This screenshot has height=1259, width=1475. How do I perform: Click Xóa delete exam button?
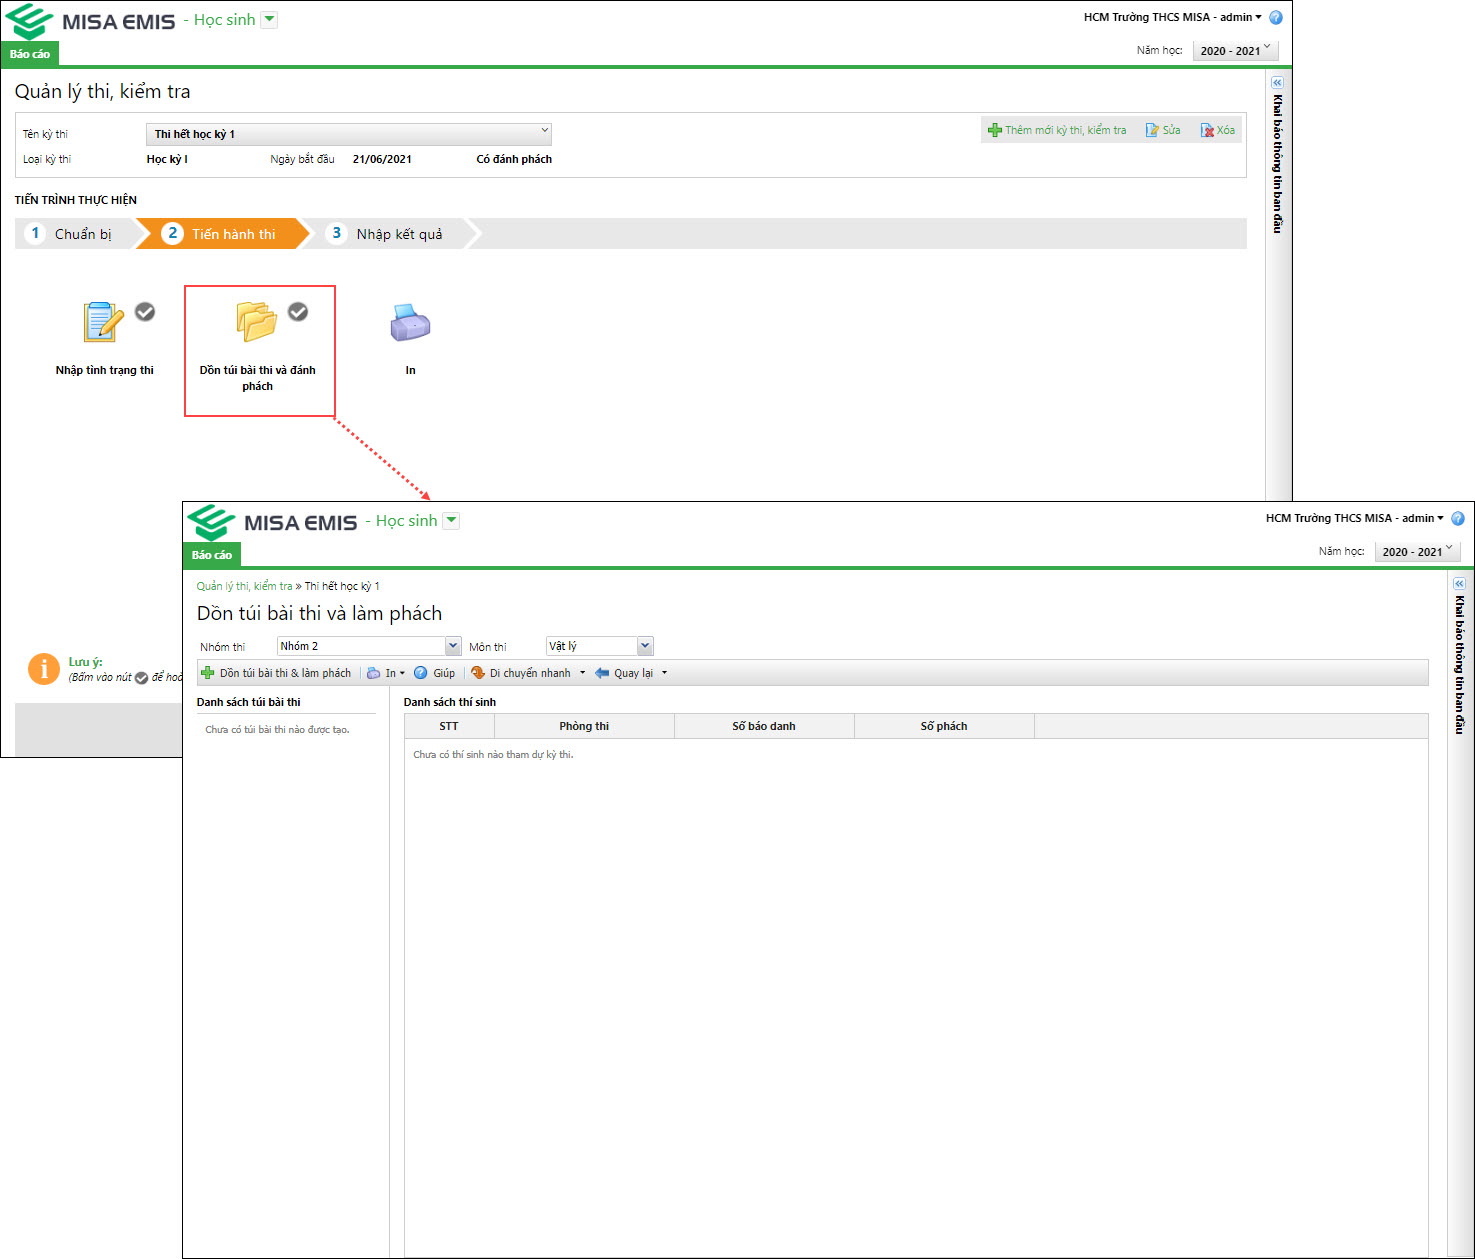click(x=1218, y=130)
